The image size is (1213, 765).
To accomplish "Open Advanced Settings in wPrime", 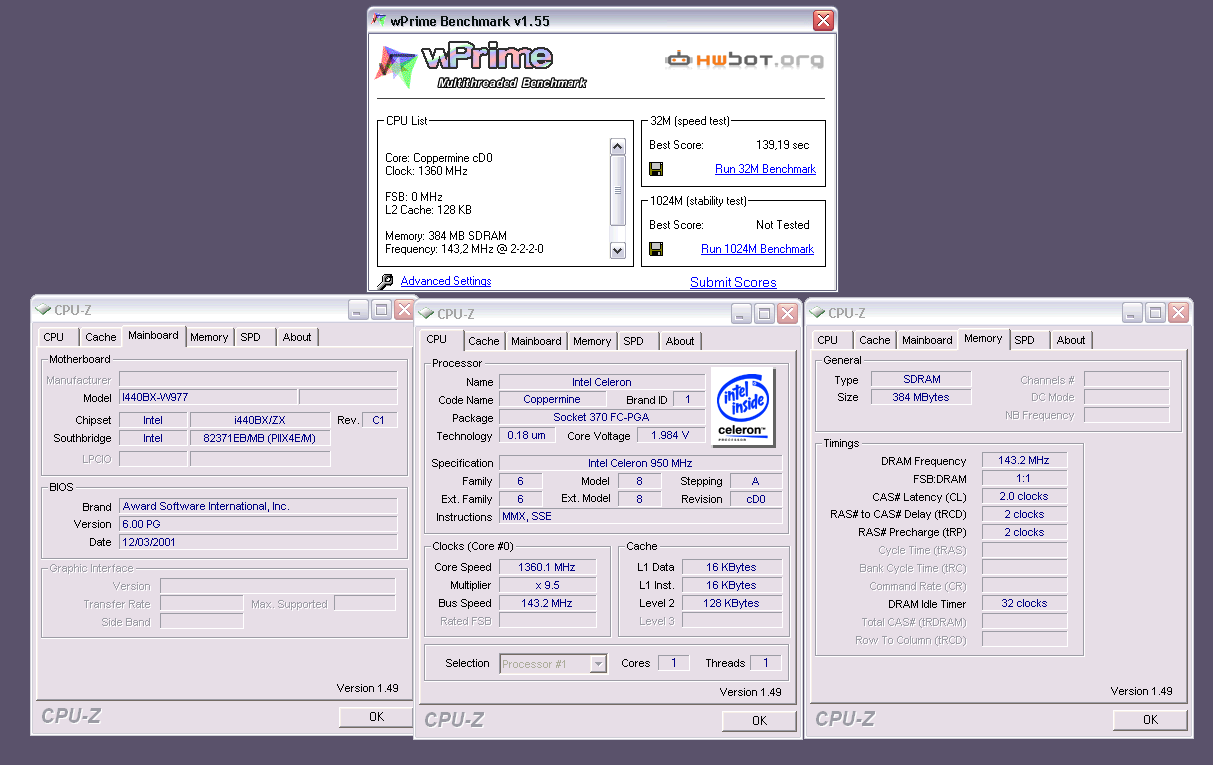I will [x=446, y=281].
